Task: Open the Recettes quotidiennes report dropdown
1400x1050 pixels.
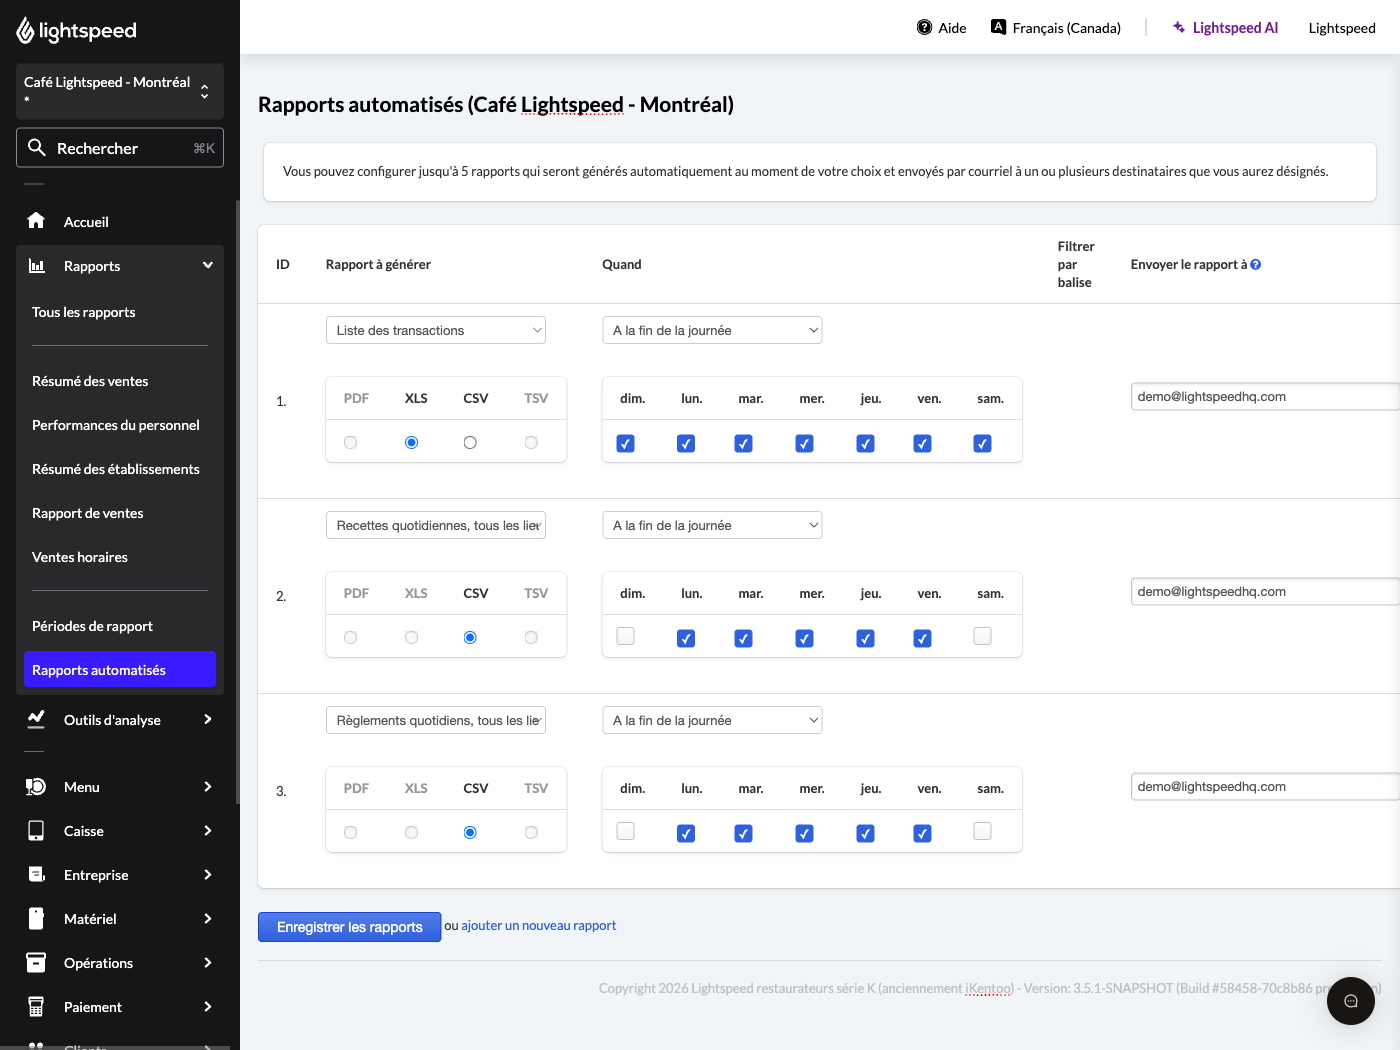Action: [x=436, y=525]
